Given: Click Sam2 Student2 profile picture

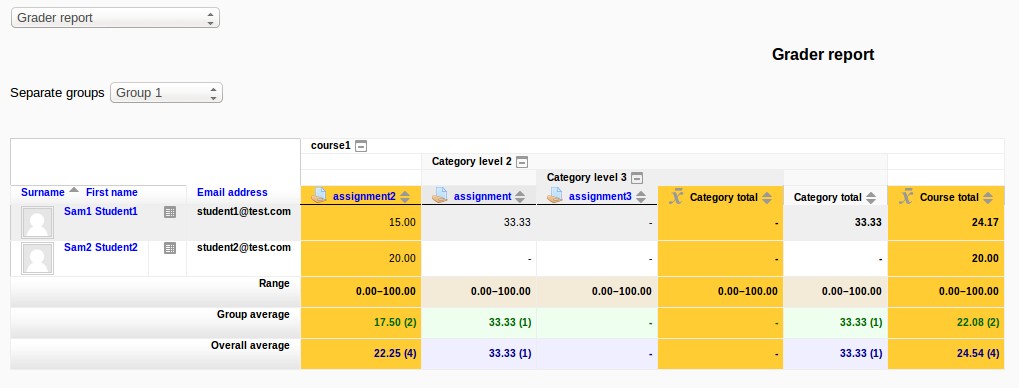Looking at the screenshot, I should (37, 258).
